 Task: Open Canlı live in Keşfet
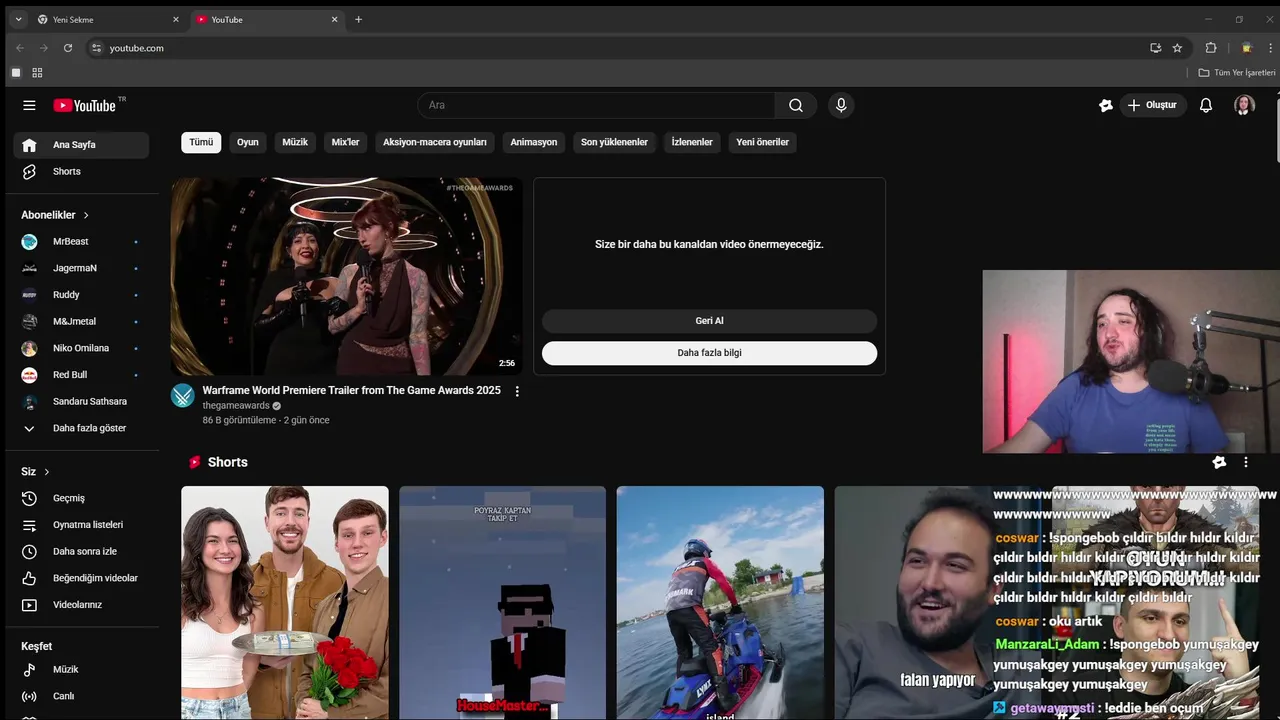pyautogui.click(x=81, y=696)
